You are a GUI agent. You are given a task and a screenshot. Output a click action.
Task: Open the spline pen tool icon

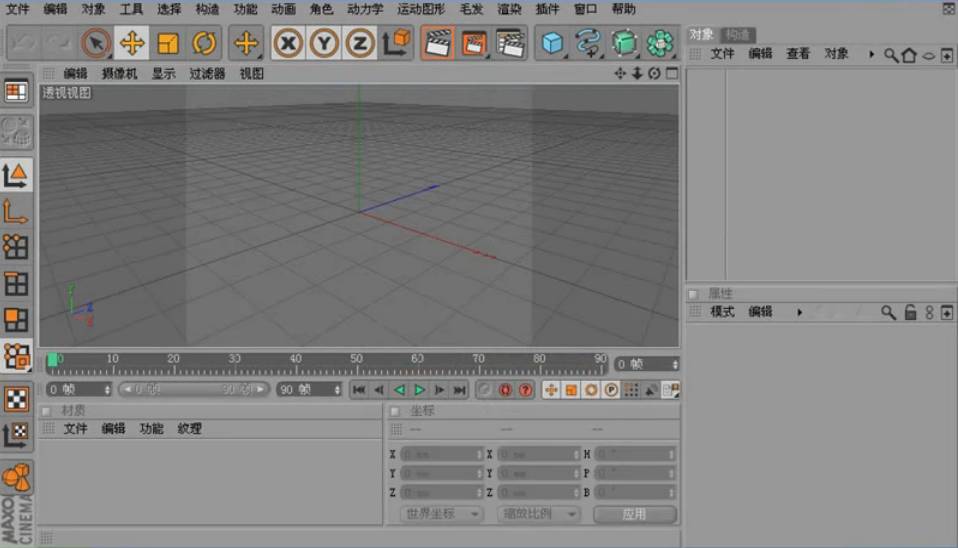click(588, 43)
